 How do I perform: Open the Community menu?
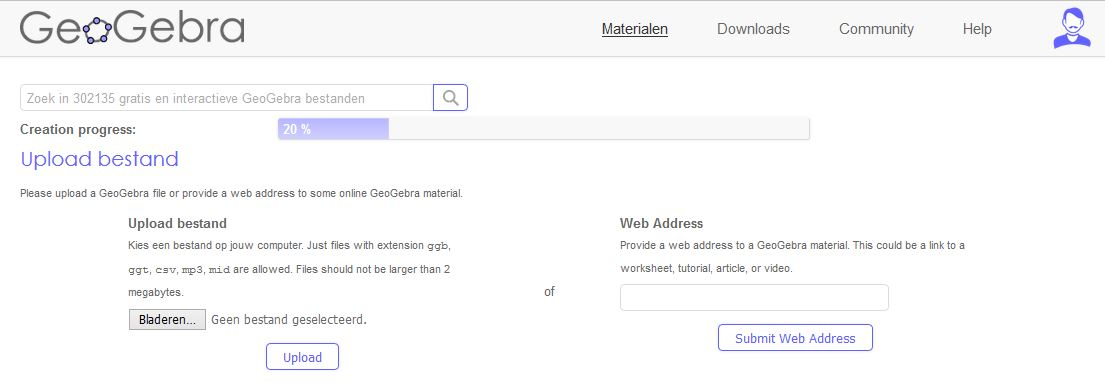pyautogui.click(x=876, y=29)
